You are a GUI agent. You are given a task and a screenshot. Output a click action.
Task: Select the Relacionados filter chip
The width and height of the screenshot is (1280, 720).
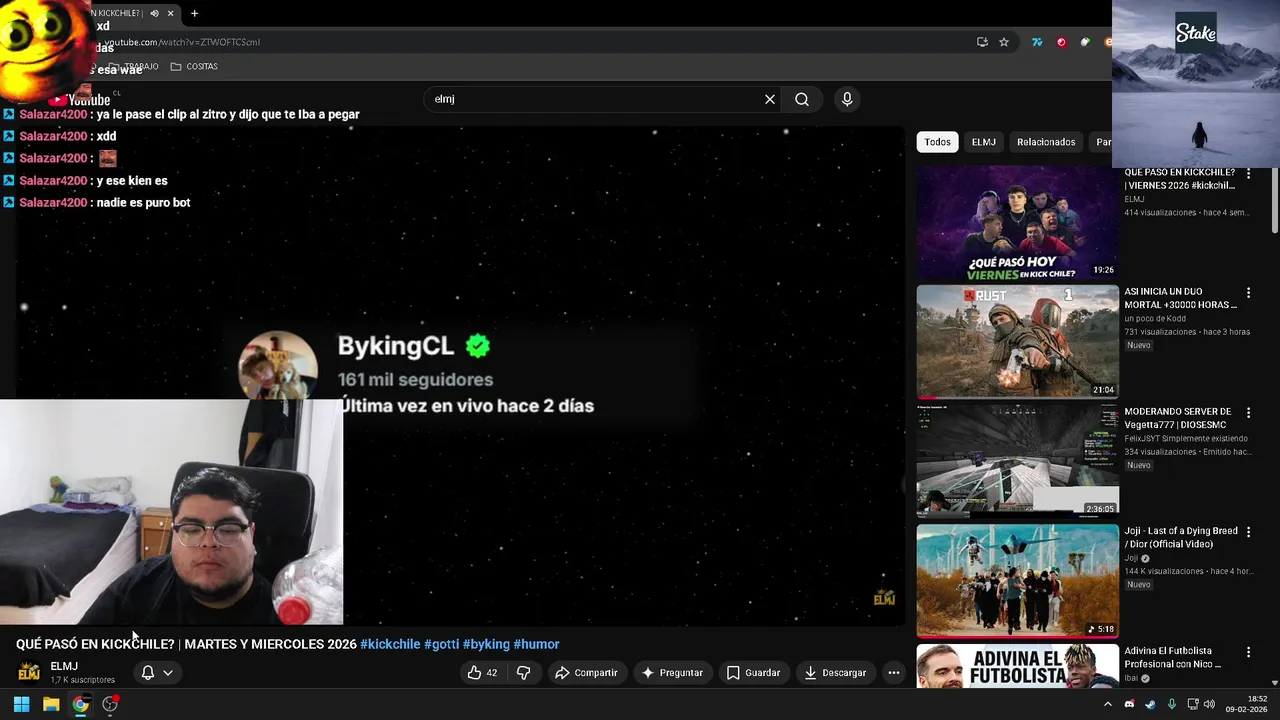pos(1046,142)
